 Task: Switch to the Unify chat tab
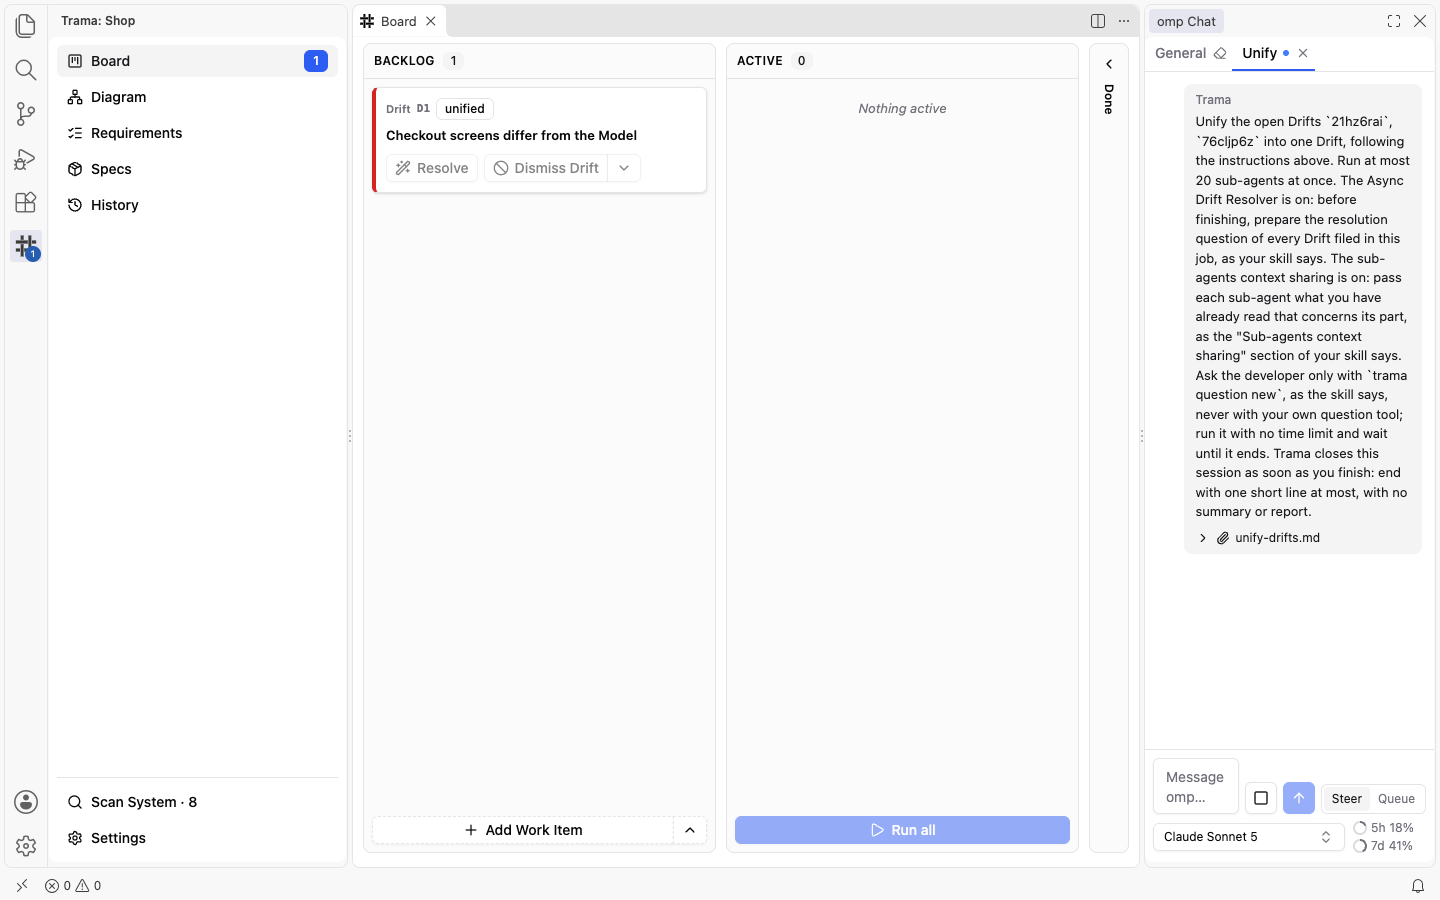click(x=1259, y=54)
